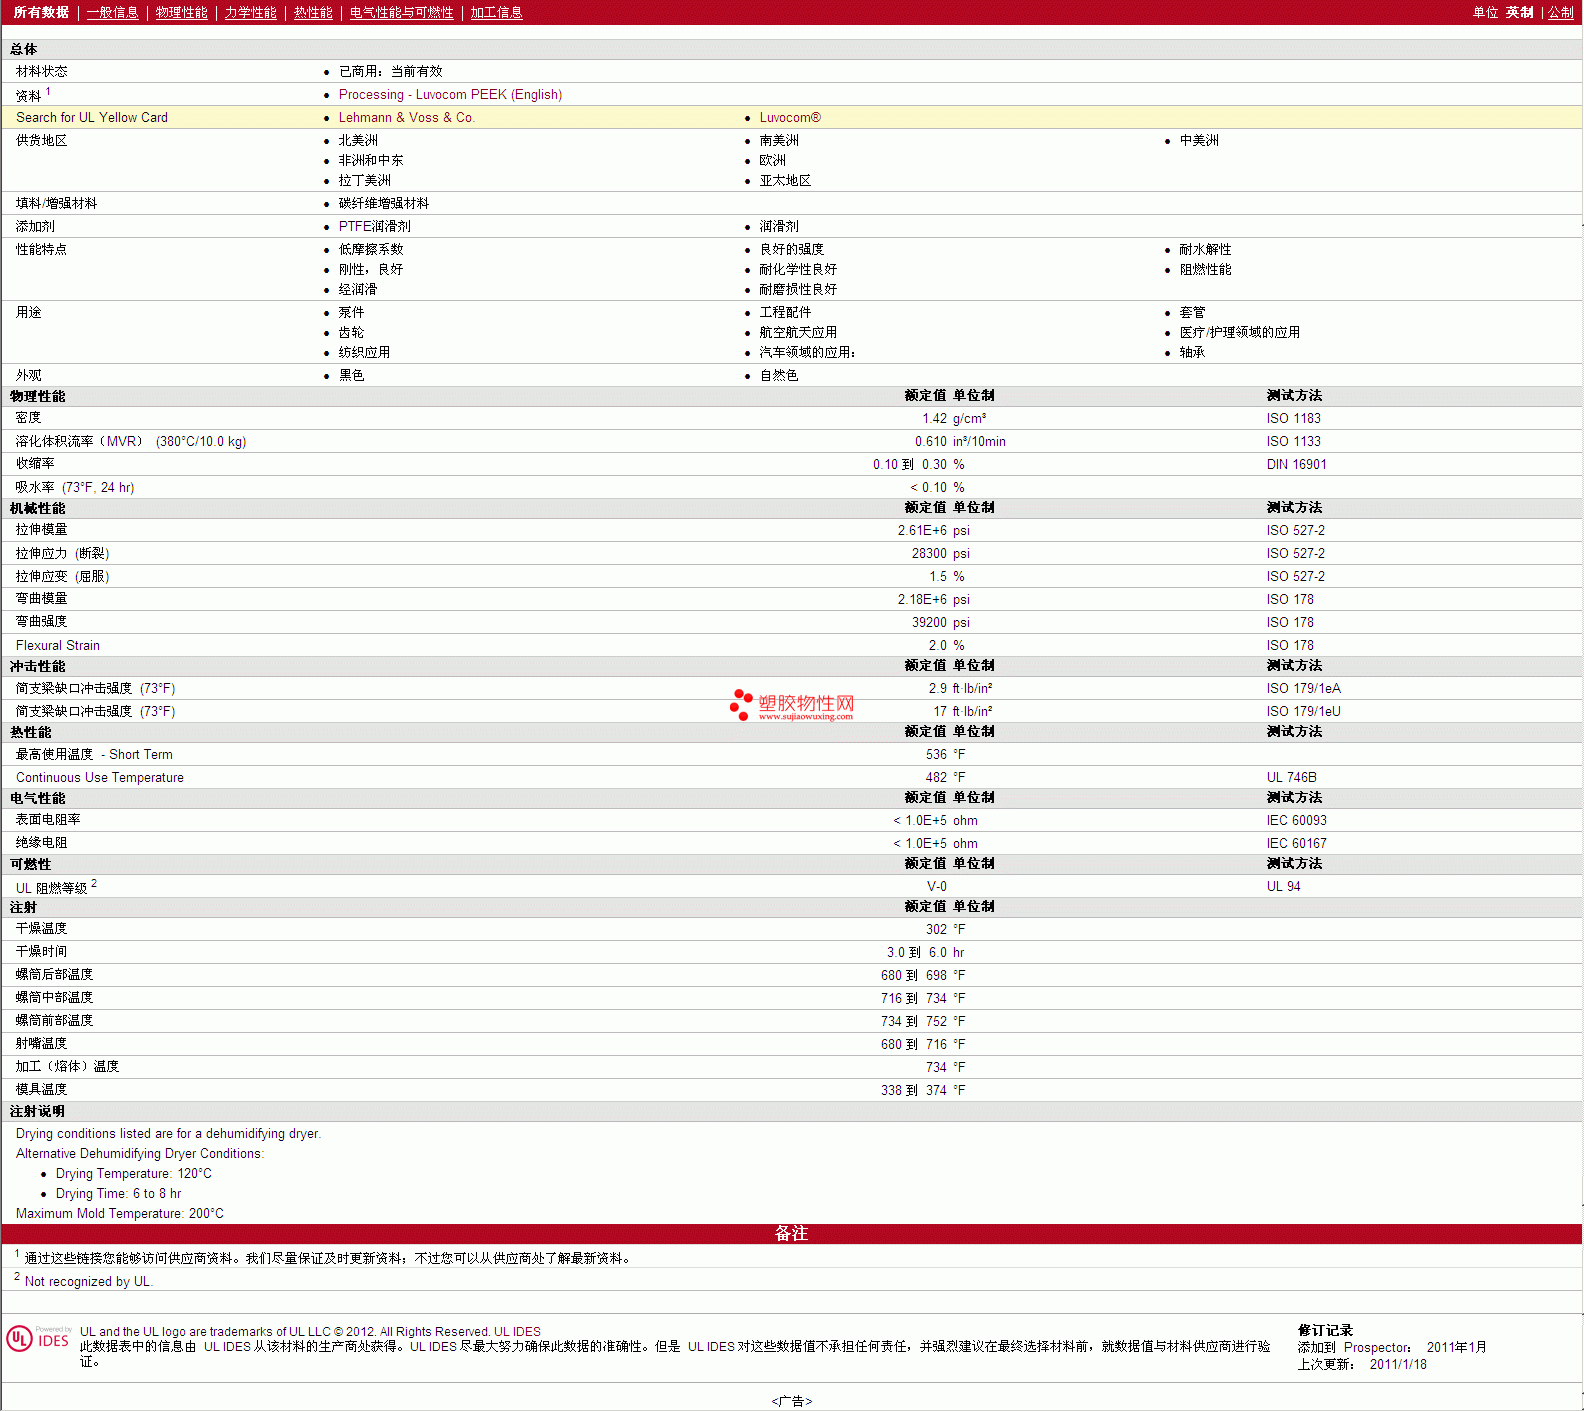Select the 弯曲模量 row label
Image resolution: width=1584 pixels, height=1411 pixels.
(x=41, y=598)
